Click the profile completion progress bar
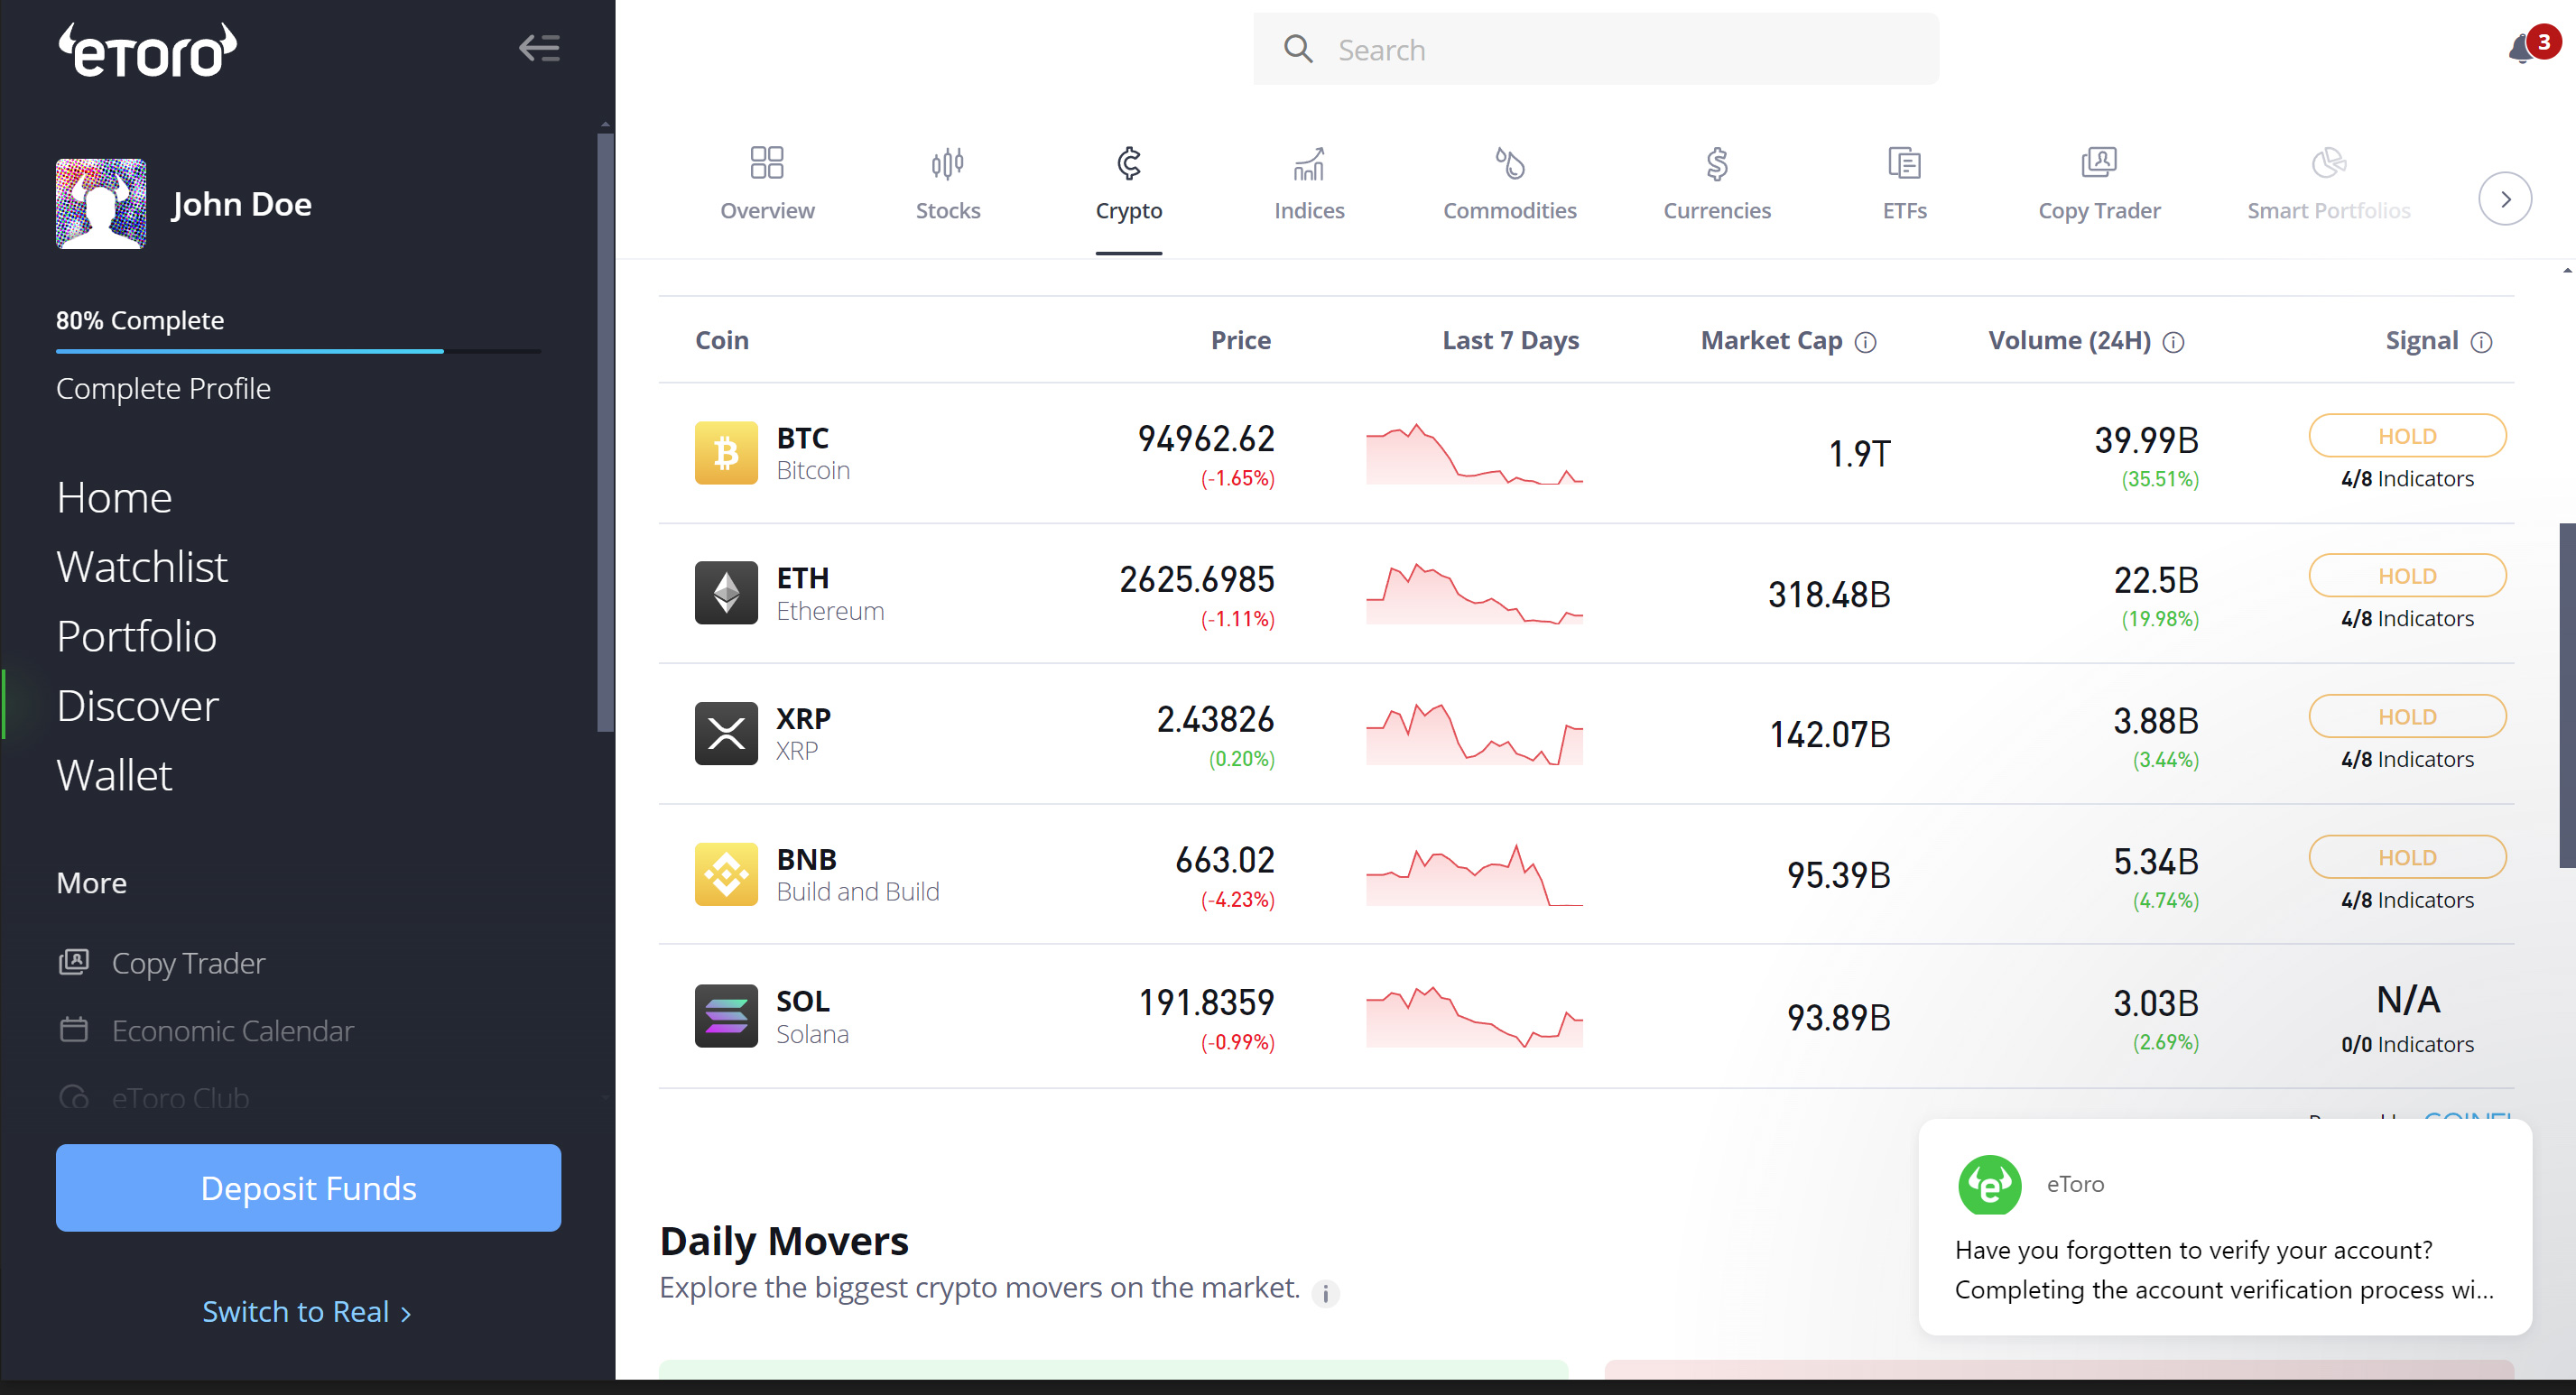The height and width of the screenshot is (1395, 2576). [298, 351]
